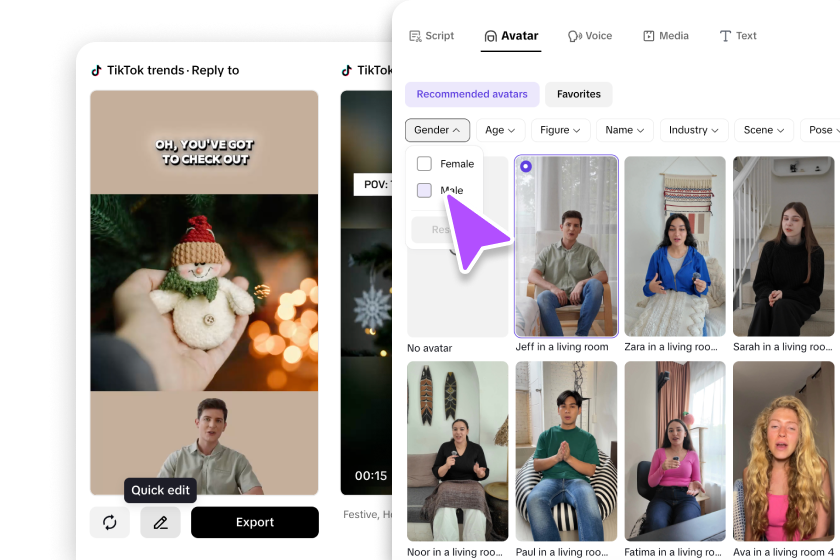
Task: Click the 'Ava in a living room 4' label
Action: click(x=784, y=552)
